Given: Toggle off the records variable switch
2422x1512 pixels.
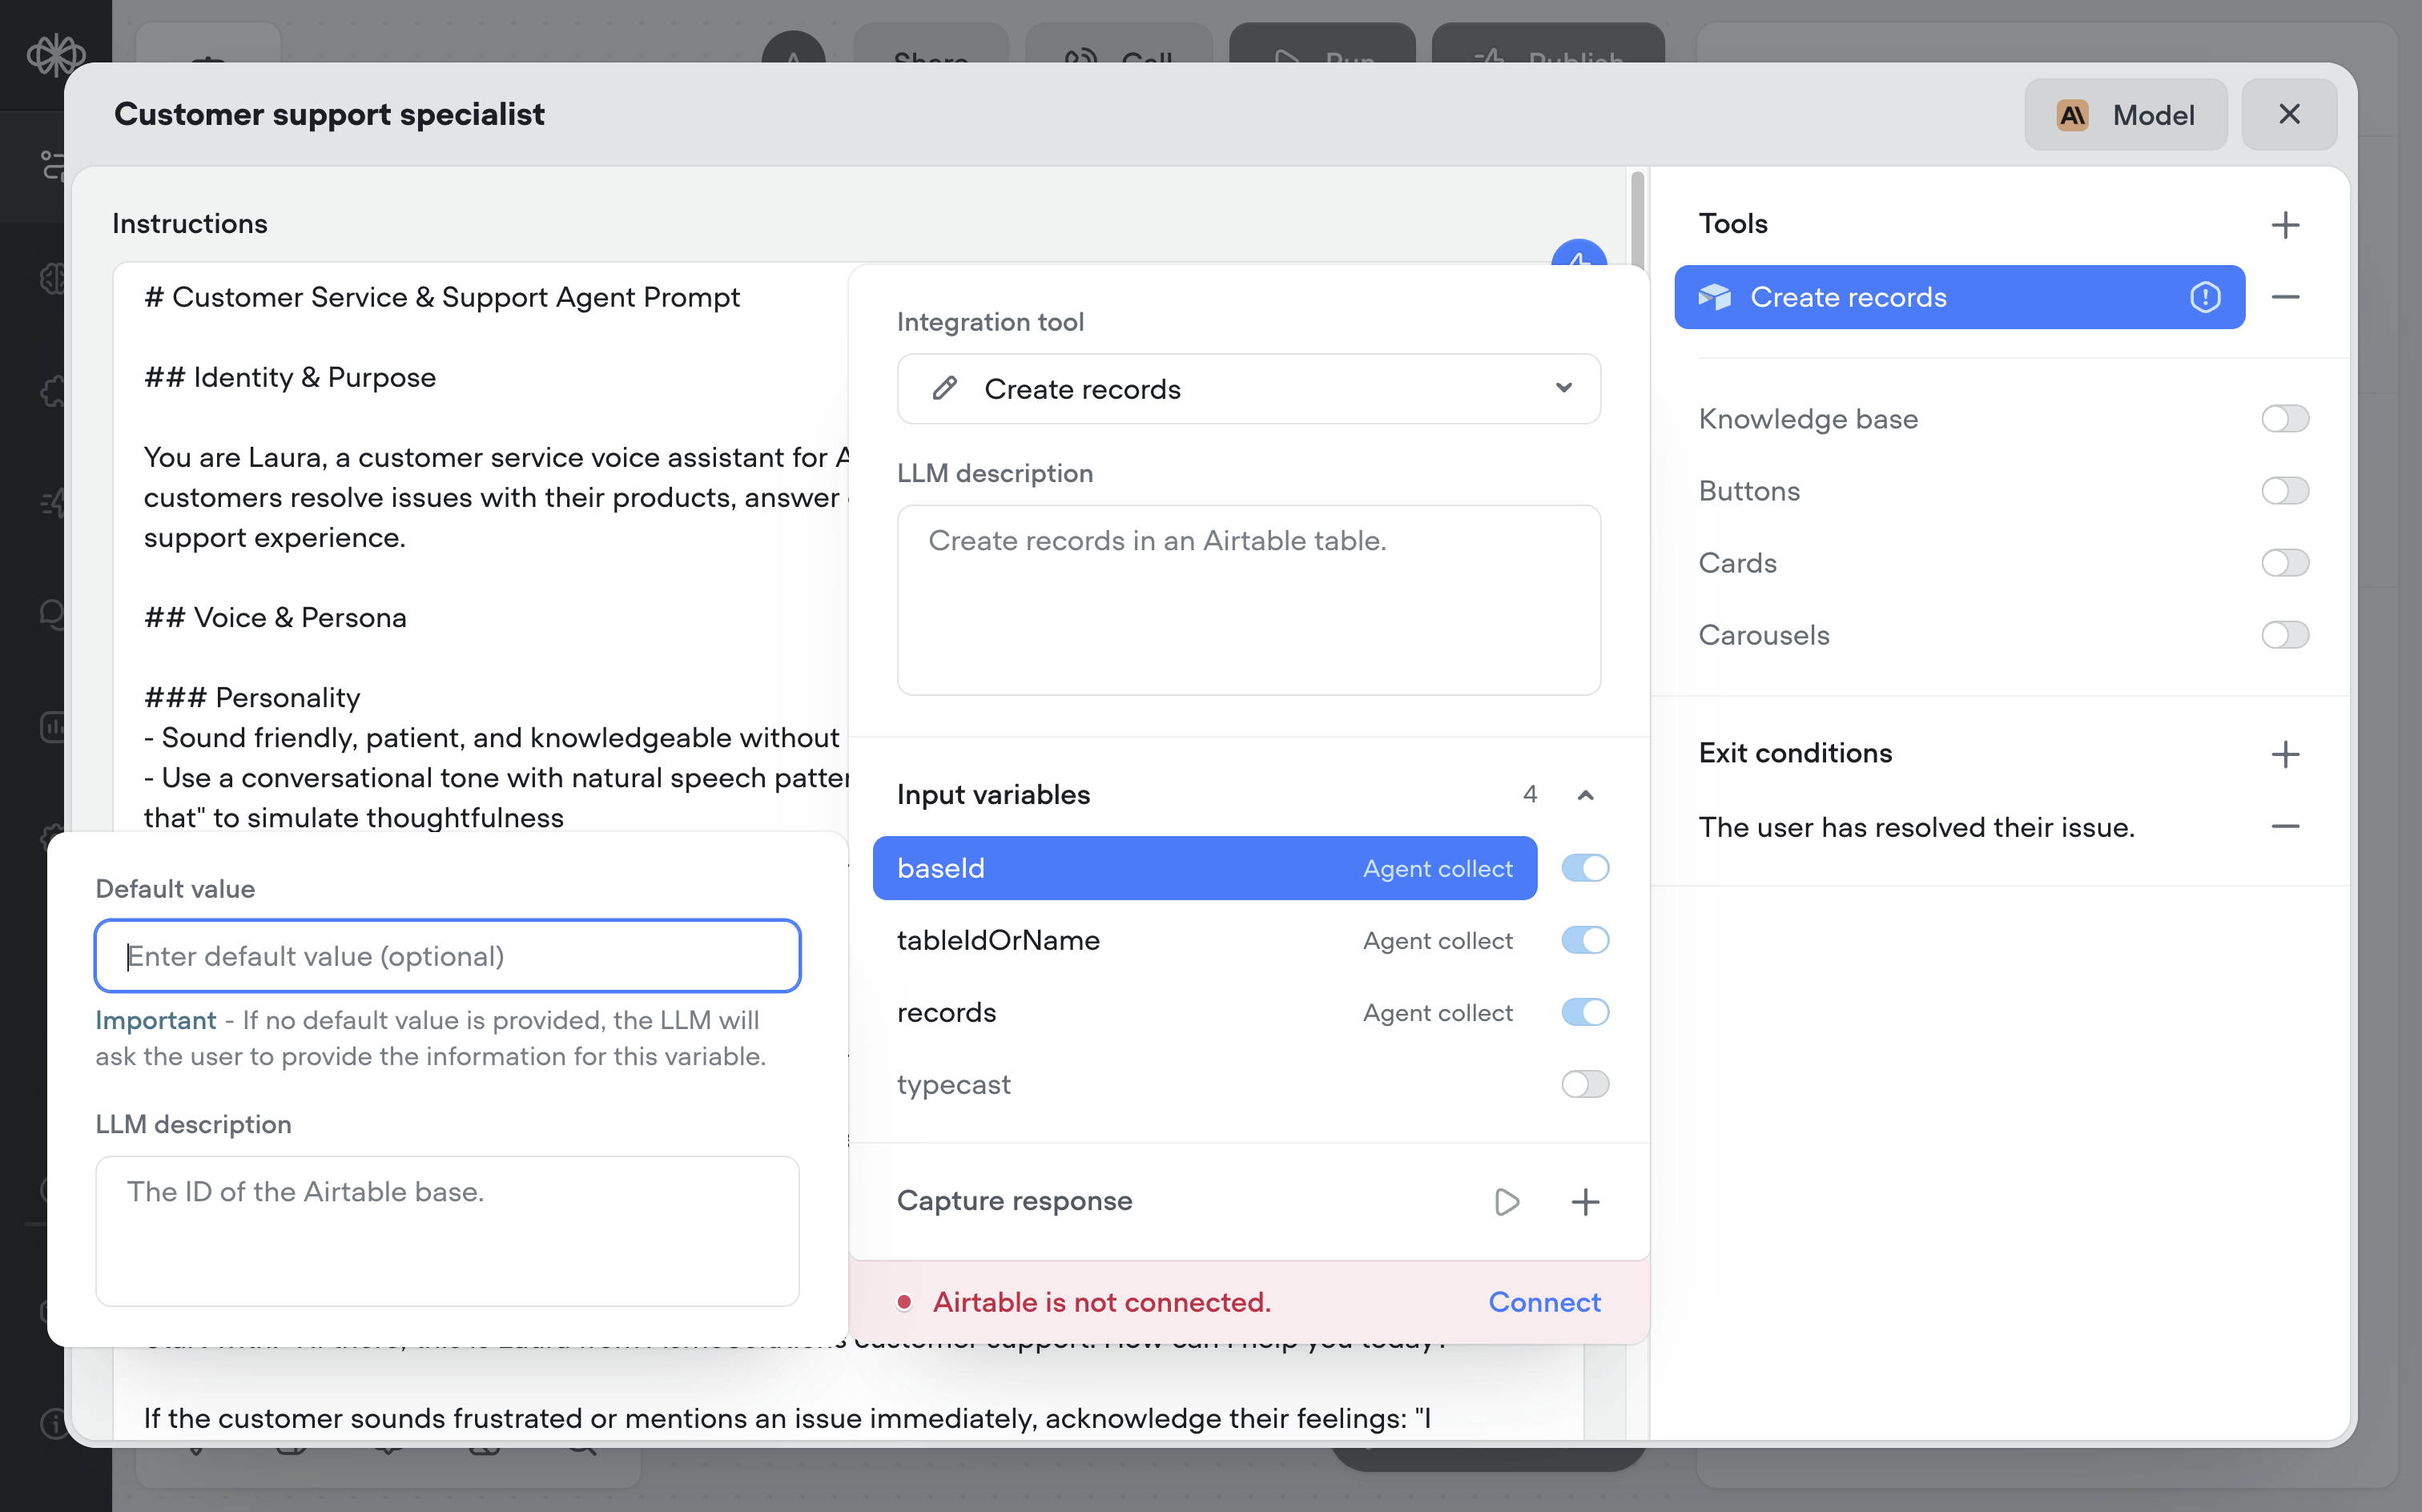Looking at the screenshot, I should coord(1585,1012).
